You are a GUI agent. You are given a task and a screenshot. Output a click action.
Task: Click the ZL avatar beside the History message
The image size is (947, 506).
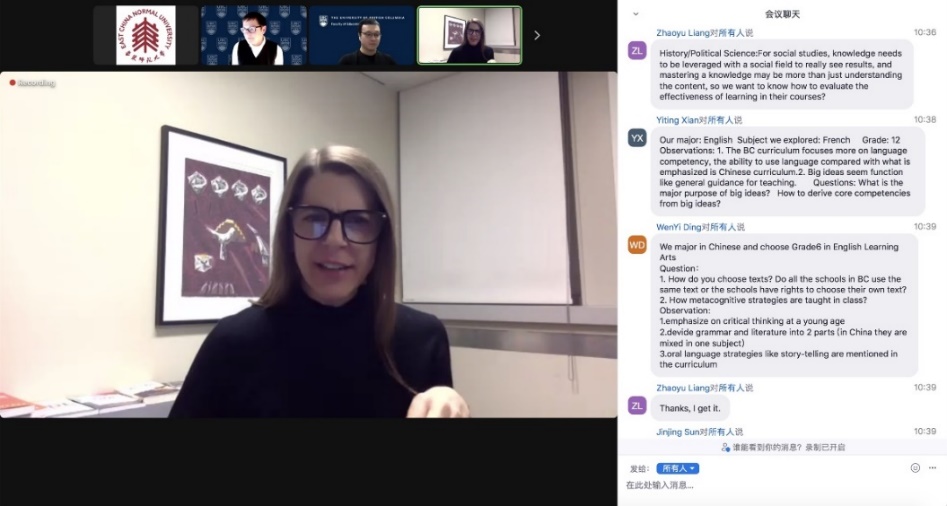637,51
